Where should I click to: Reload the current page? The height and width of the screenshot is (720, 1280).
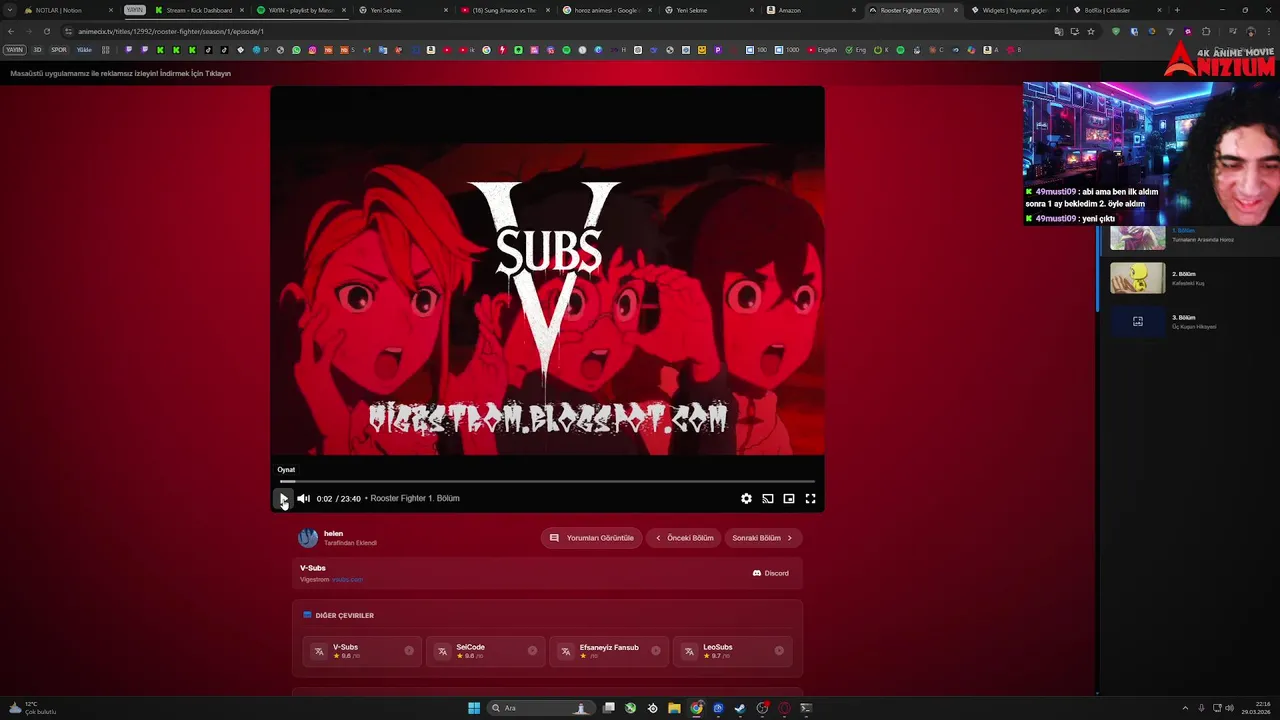(x=46, y=31)
